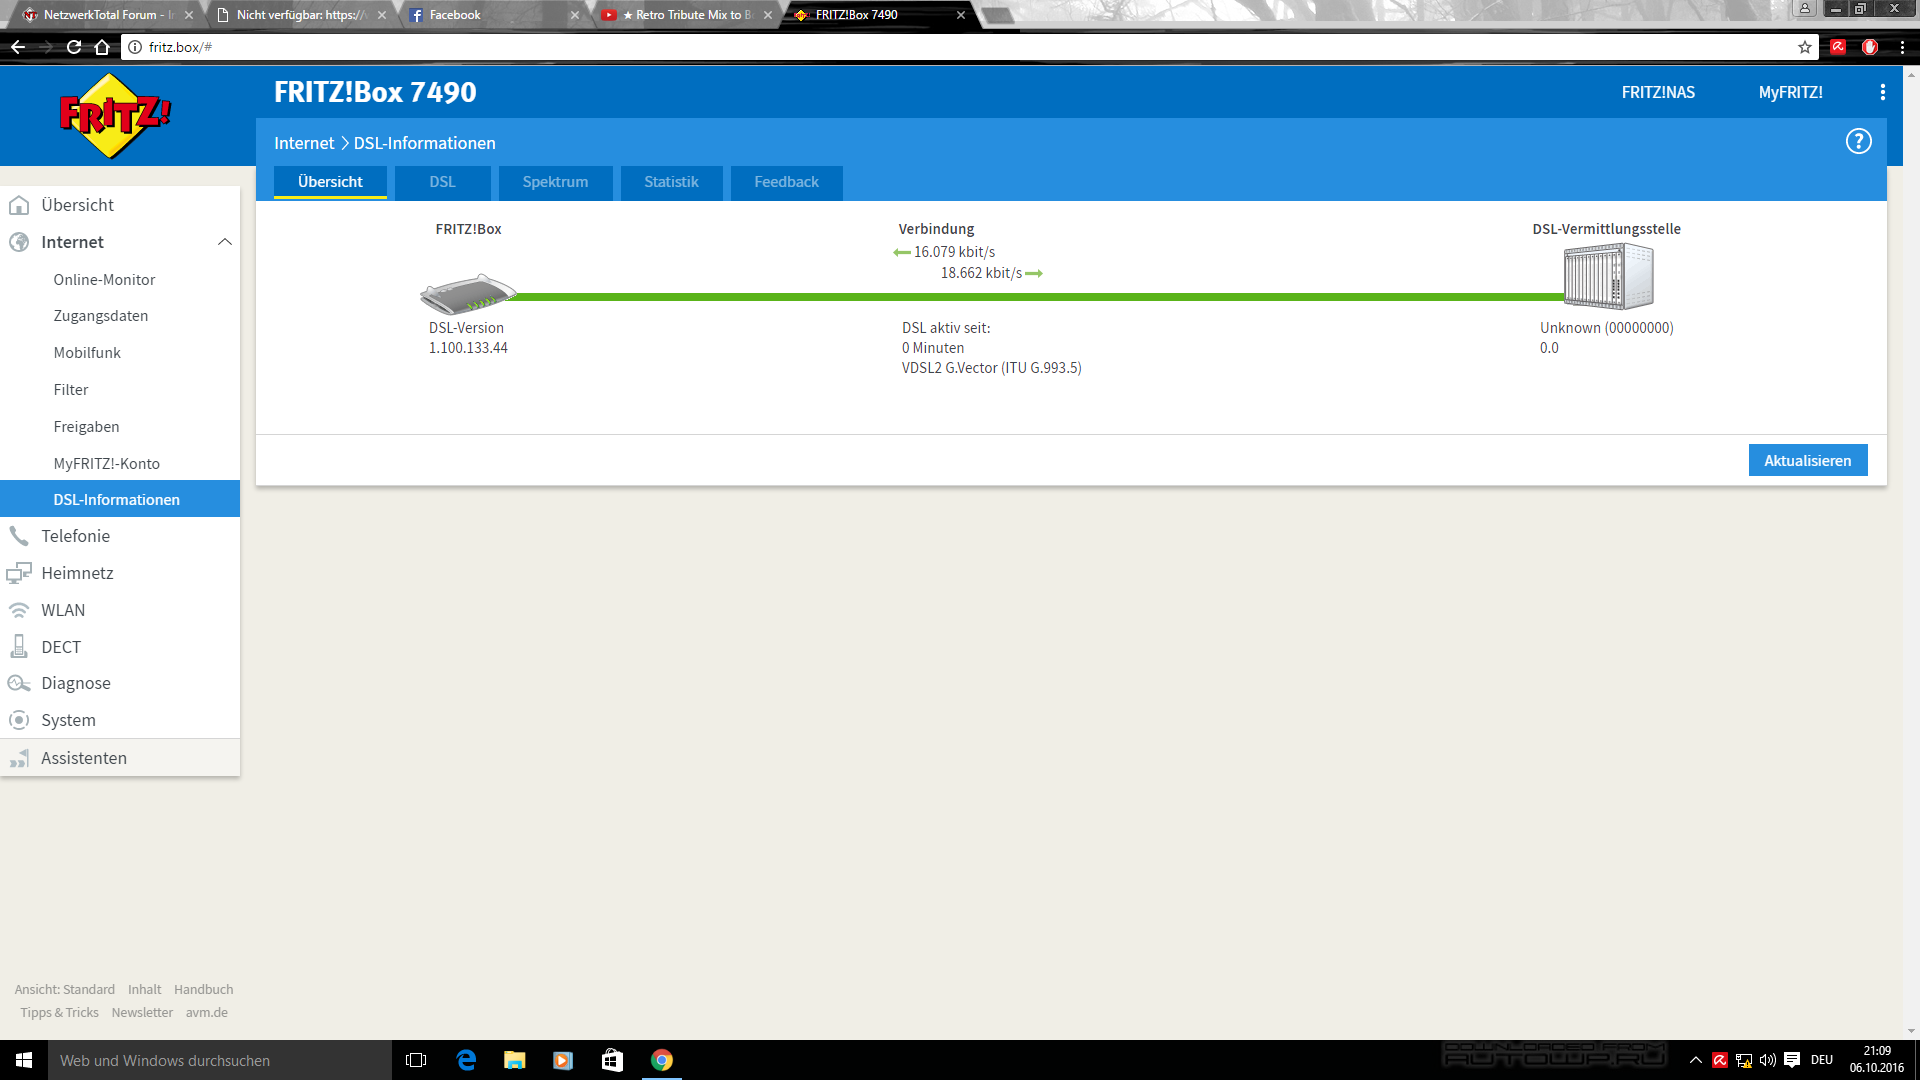Click the browser address bar
This screenshot has width=1920, height=1080.
[x=900, y=47]
